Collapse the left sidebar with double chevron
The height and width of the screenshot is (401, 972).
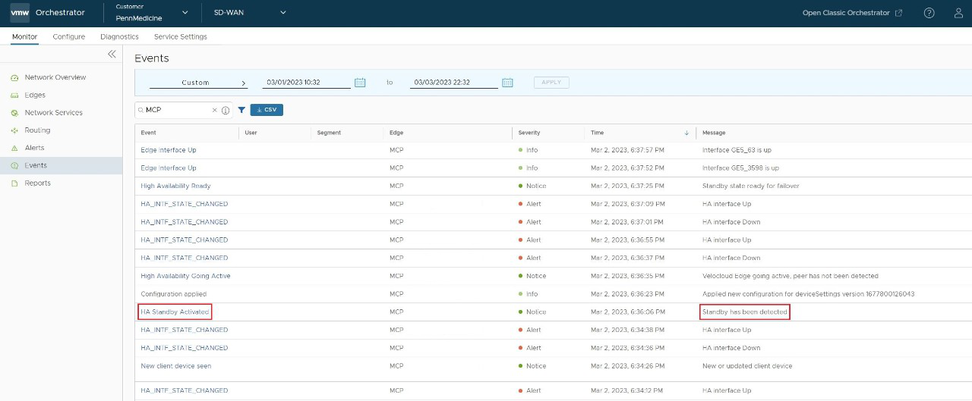tap(112, 54)
